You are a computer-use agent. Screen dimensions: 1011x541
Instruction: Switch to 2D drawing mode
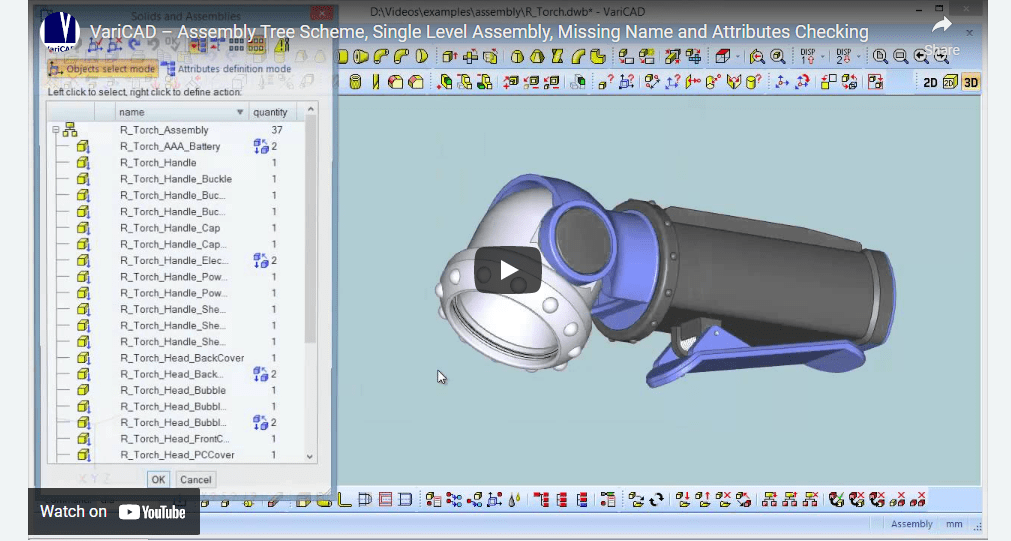[x=930, y=83]
